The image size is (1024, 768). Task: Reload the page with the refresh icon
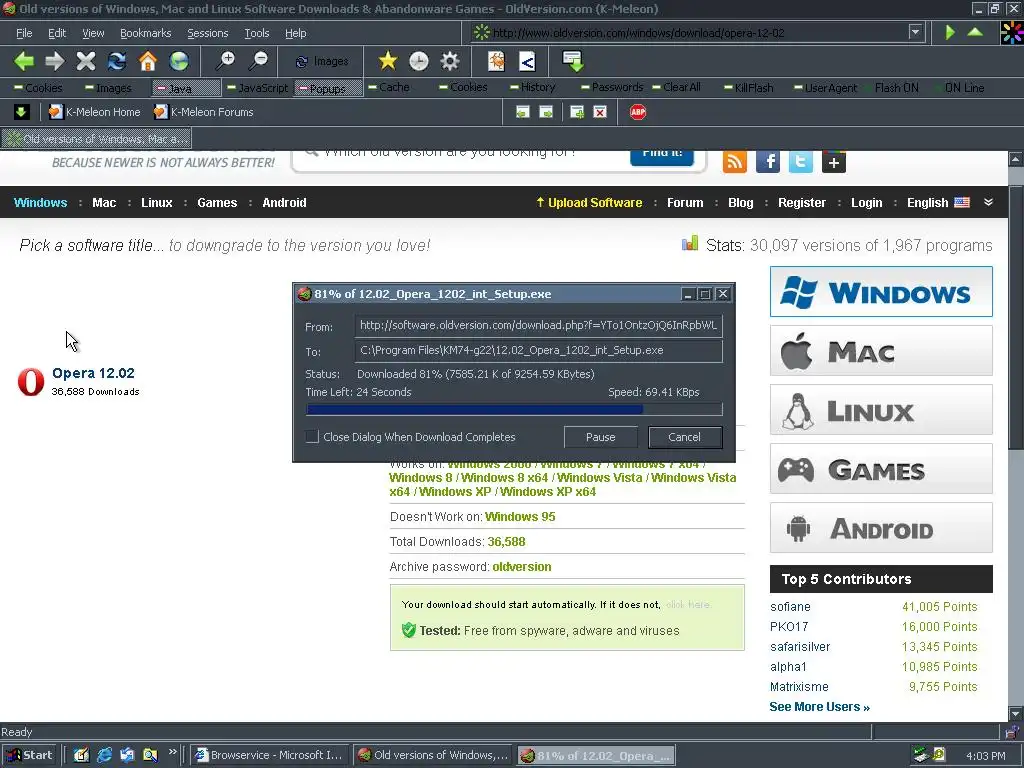tap(117, 61)
